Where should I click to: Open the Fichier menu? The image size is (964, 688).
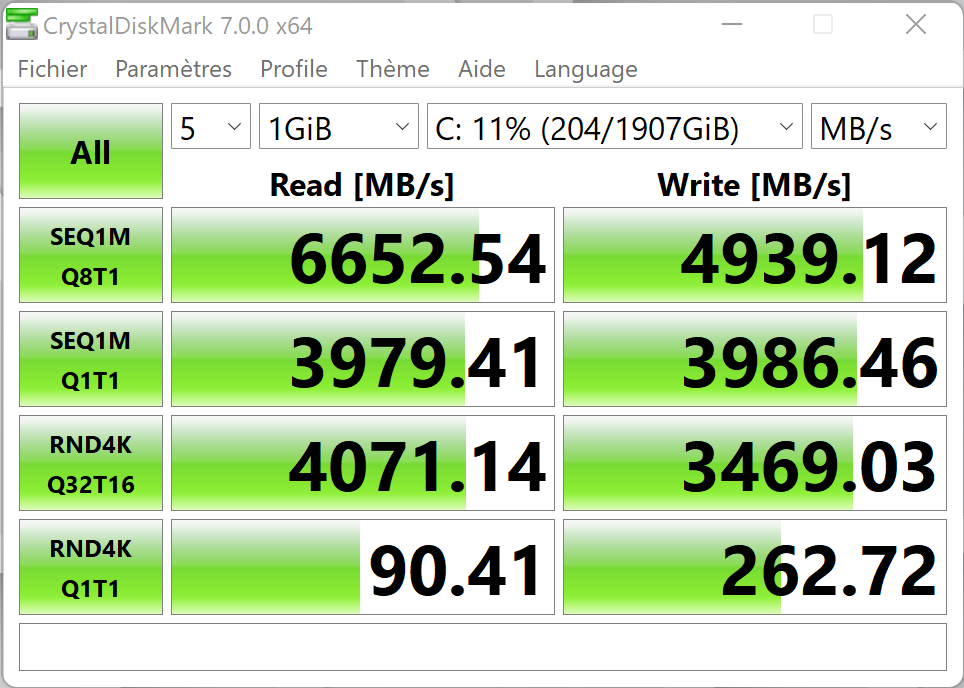52,69
